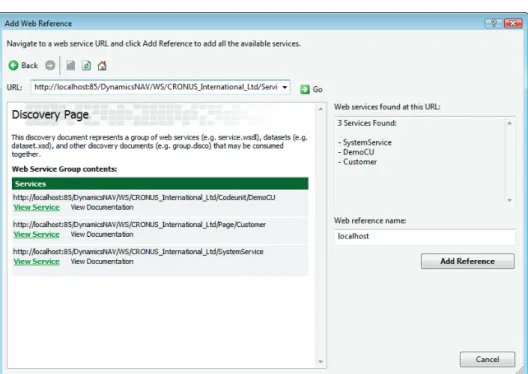528x374 pixels.
Task: Click discovery page scrollbar down arrow
Action: pos(320,362)
